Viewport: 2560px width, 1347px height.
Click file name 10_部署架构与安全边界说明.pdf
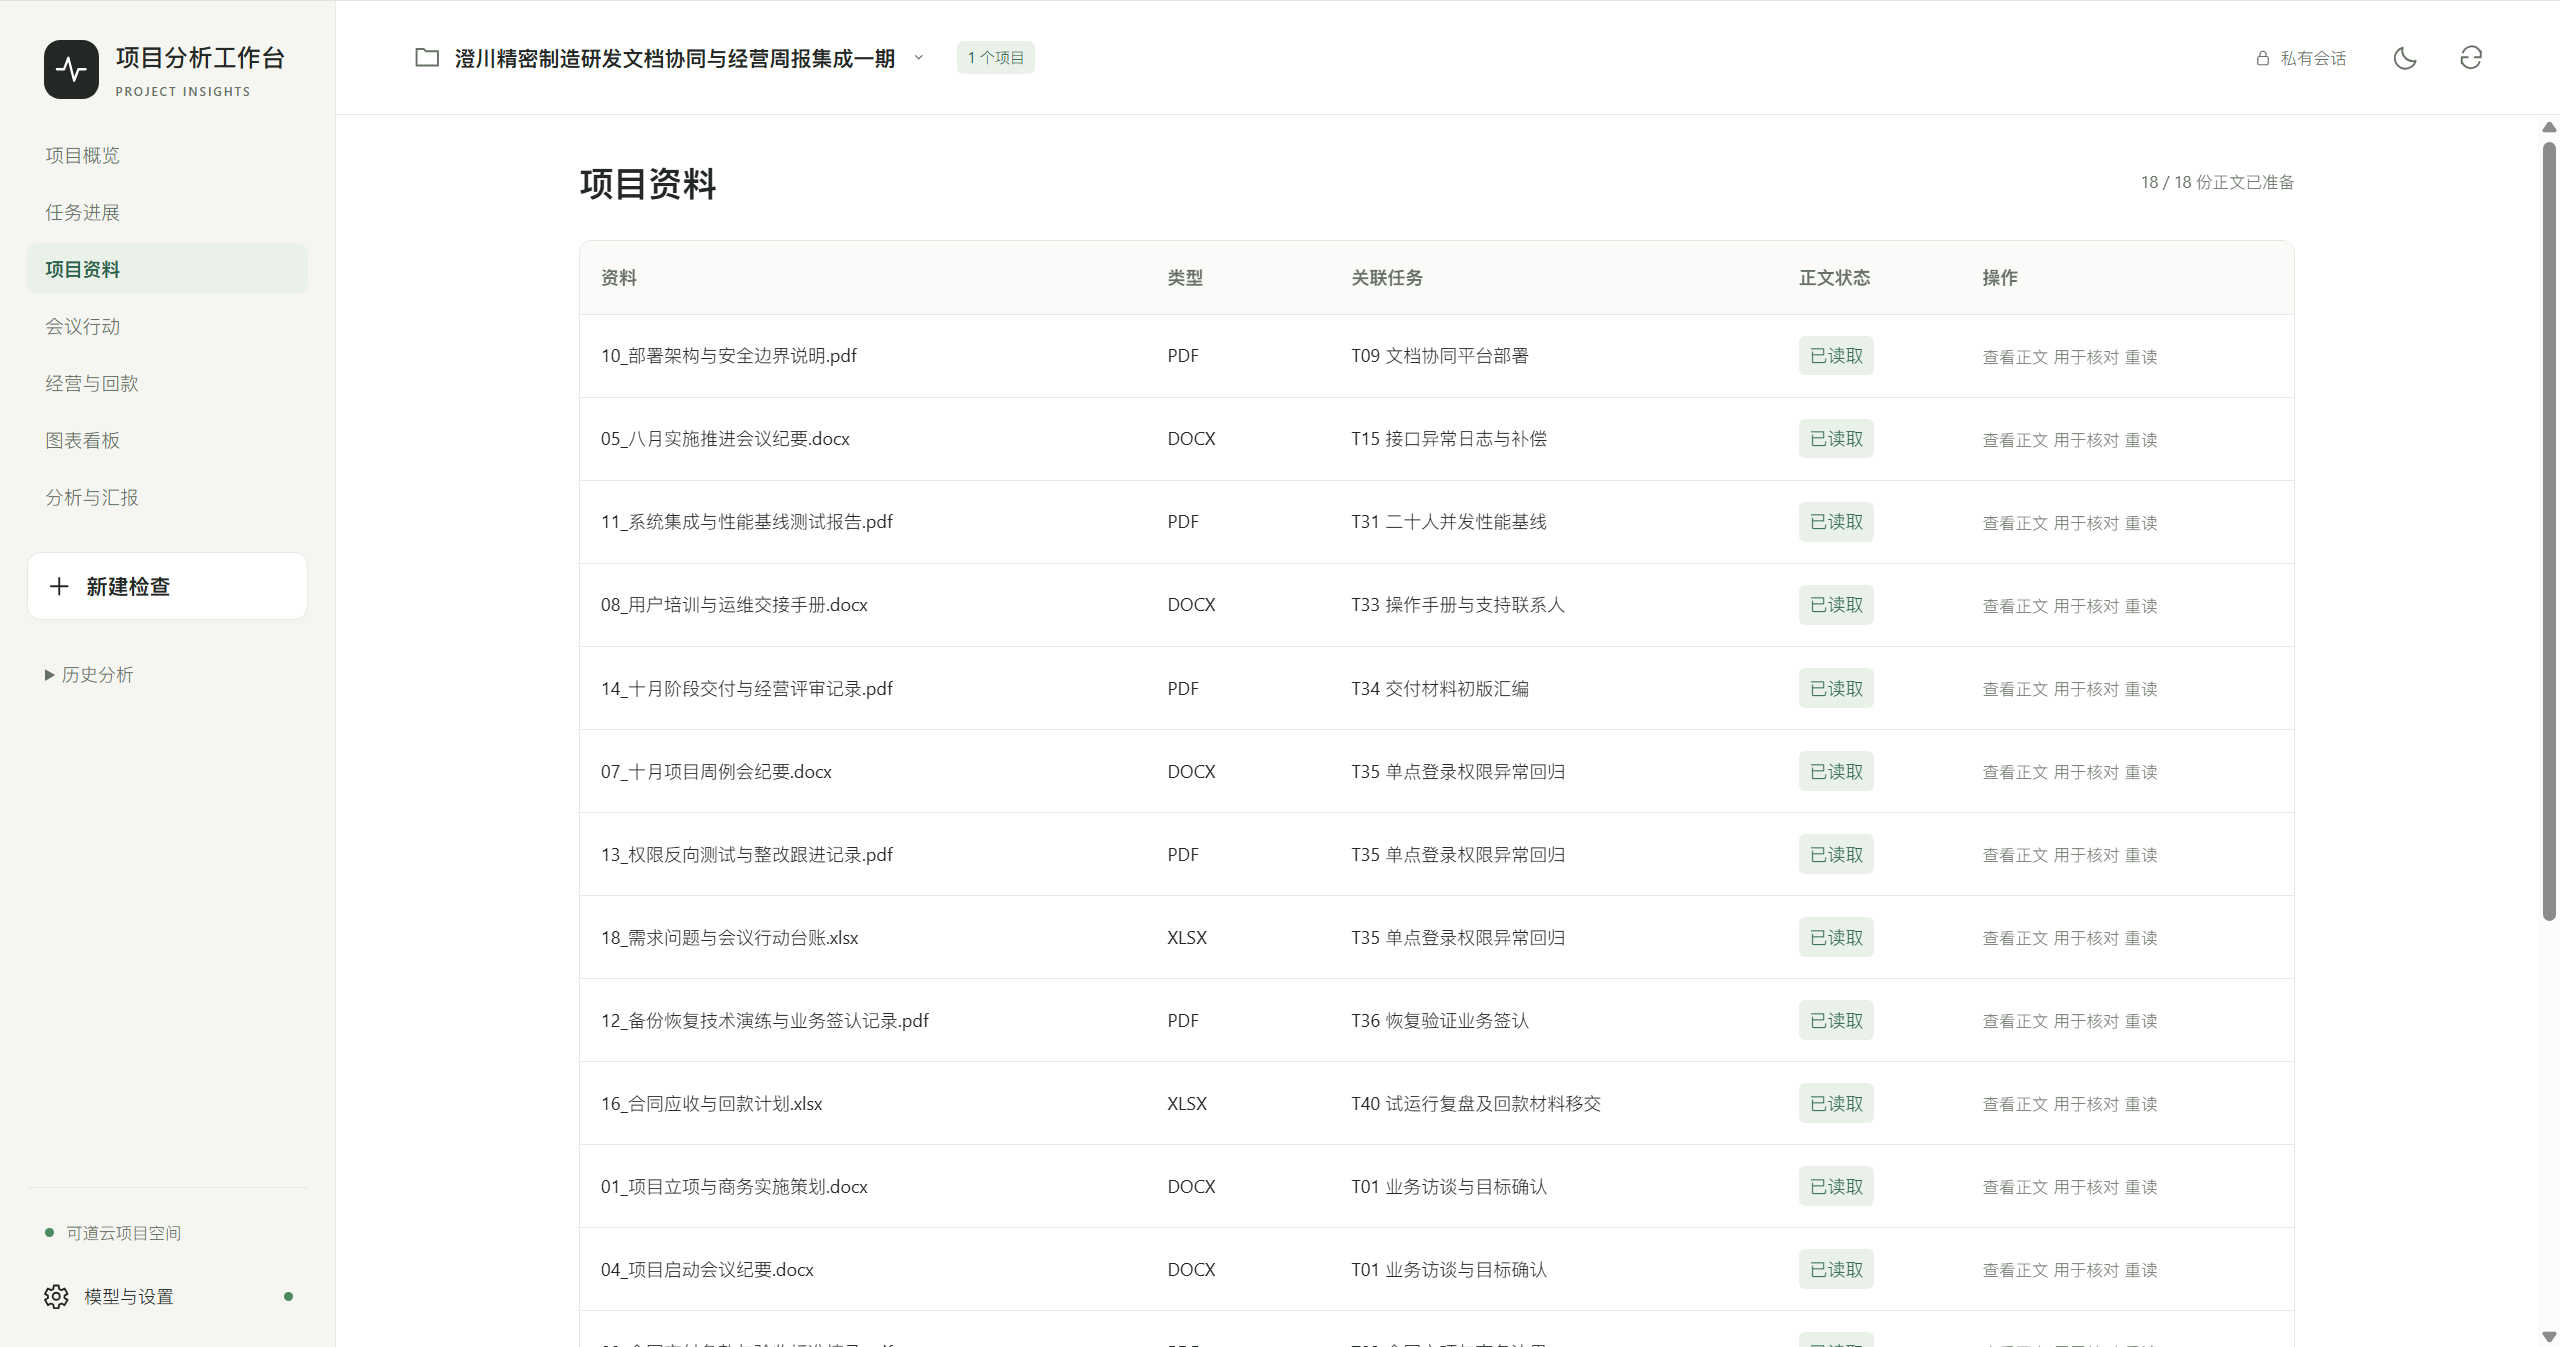pos(728,356)
